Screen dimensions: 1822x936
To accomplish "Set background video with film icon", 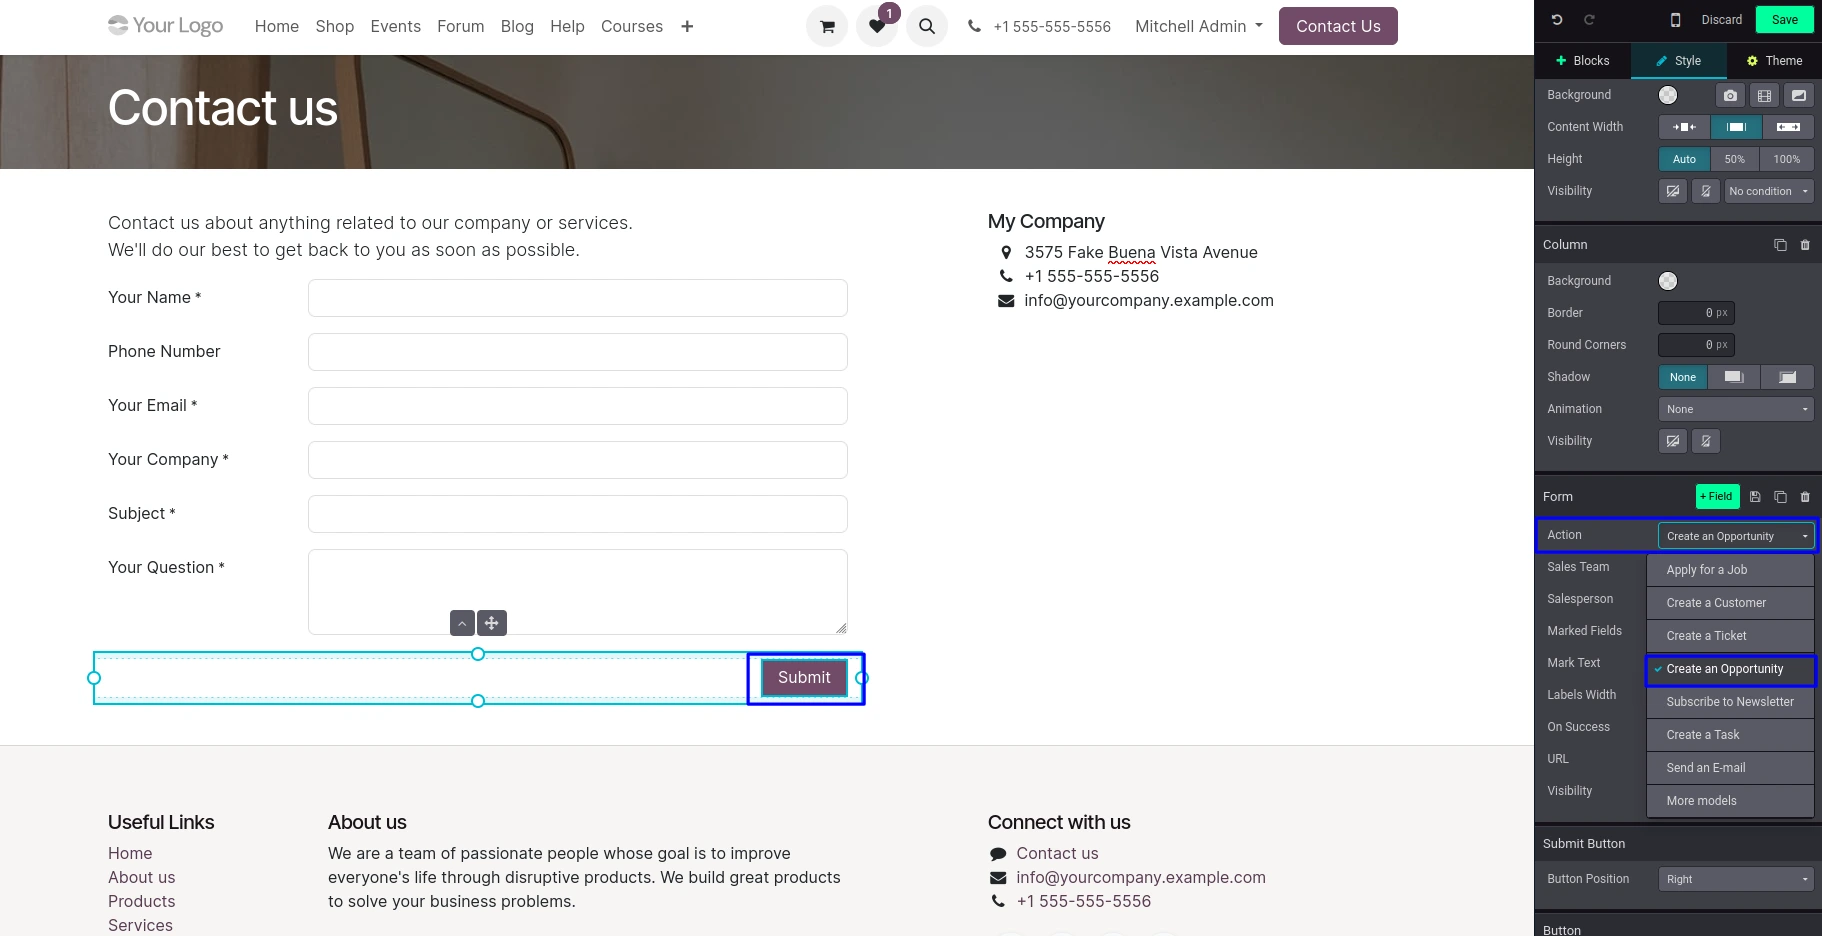I will 1764,95.
